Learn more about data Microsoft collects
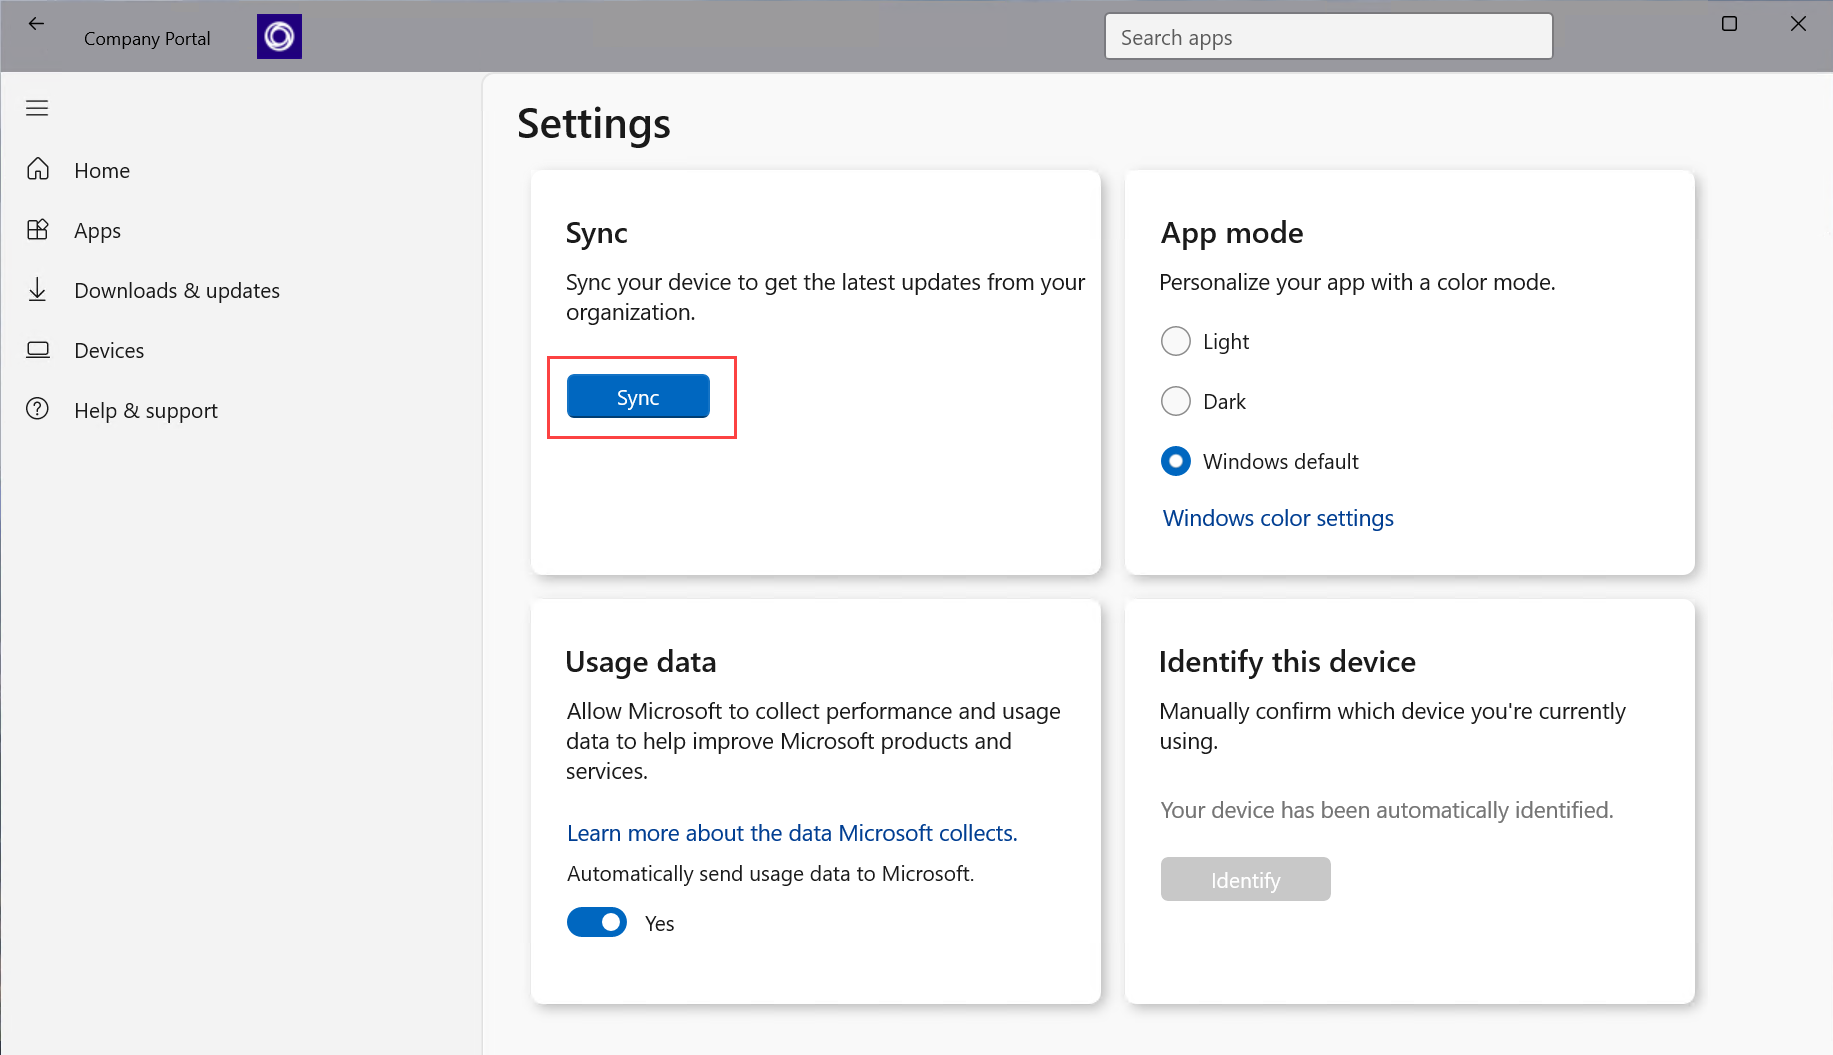This screenshot has width=1833, height=1055. (x=791, y=832)
